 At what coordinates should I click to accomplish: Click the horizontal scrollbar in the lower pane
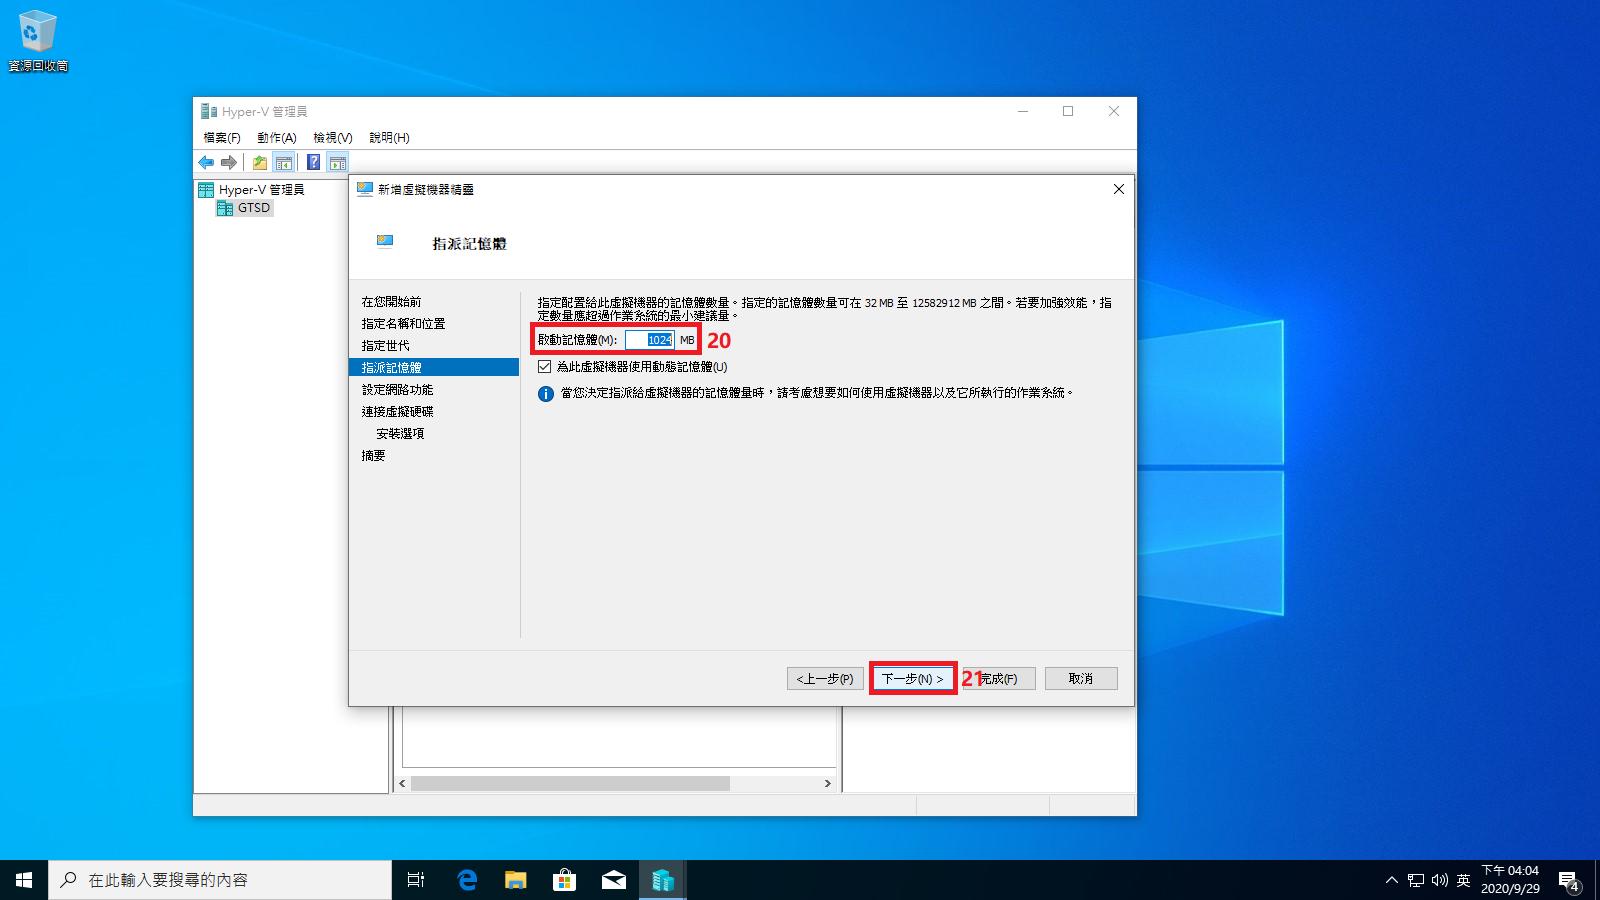[x=570, y=784]
